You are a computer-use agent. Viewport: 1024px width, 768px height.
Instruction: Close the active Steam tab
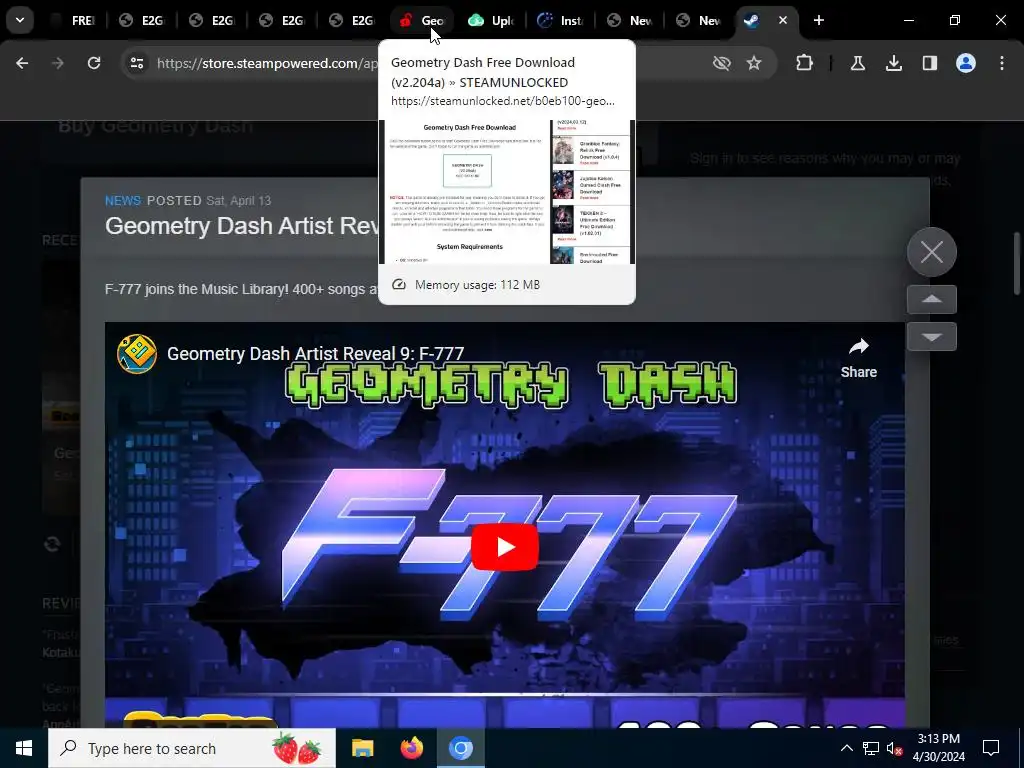coord(783,20)
